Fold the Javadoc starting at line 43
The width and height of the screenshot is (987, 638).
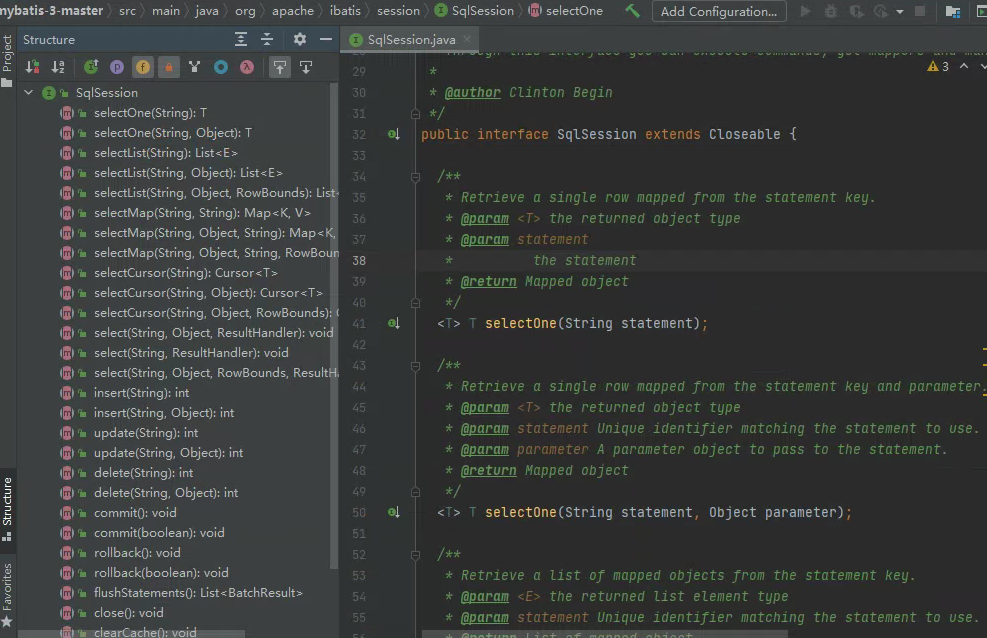[x=415, y=366]
